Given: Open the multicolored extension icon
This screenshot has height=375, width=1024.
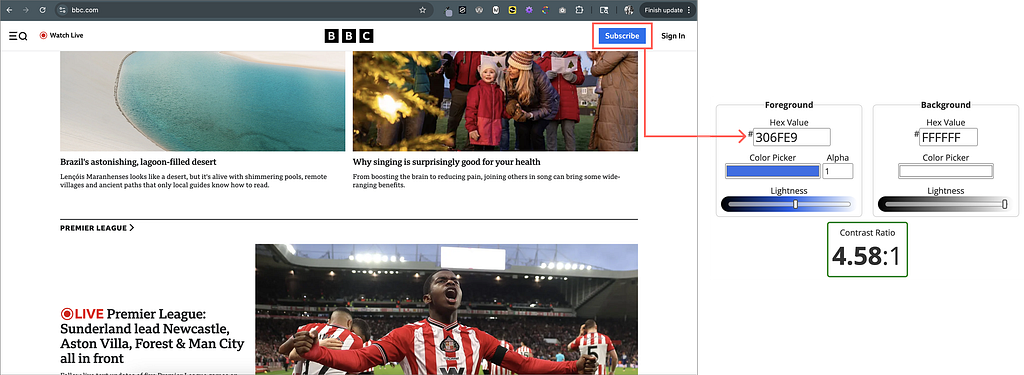Looking at the screenshot, I should (545, 10).
